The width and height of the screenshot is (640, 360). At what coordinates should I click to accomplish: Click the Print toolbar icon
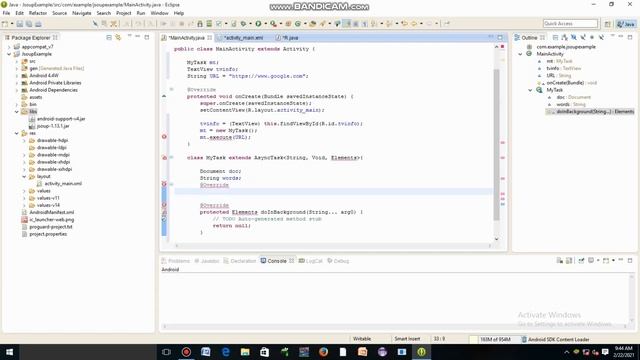click(38, 24)
